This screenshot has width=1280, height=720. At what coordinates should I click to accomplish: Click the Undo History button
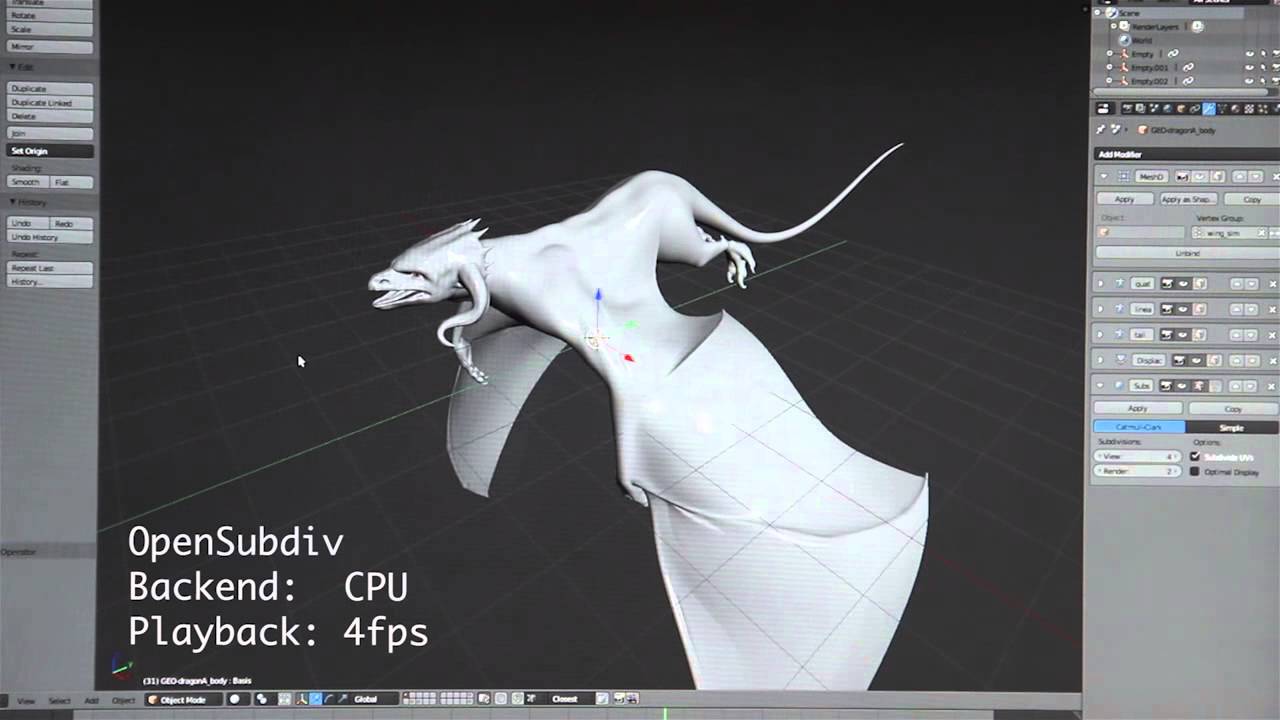tap(50, 237)
